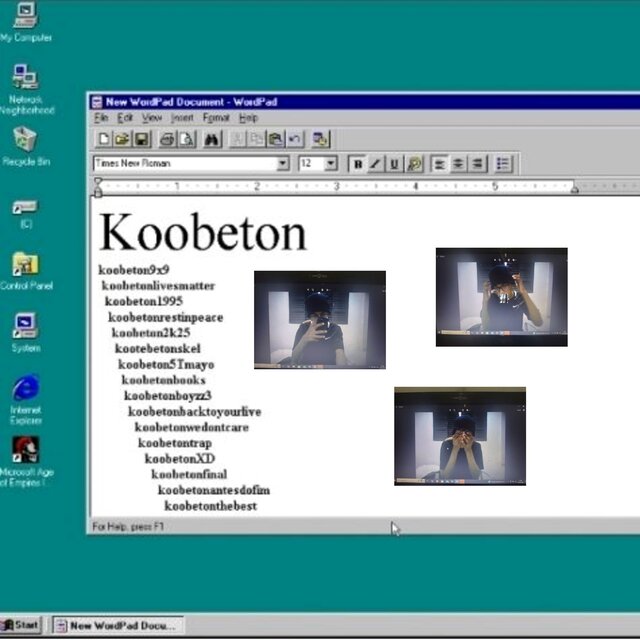Toggle Underline formatting

point(394,164)
